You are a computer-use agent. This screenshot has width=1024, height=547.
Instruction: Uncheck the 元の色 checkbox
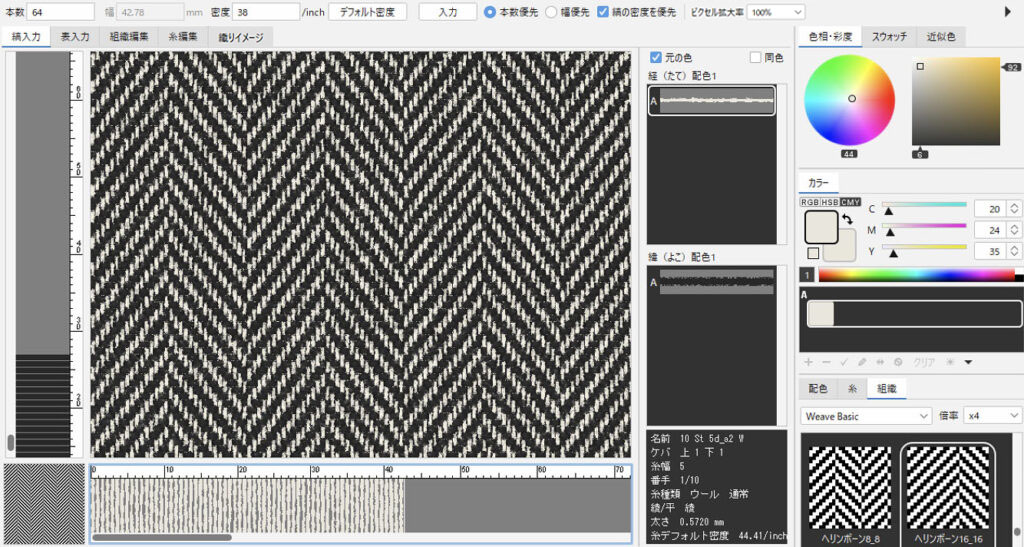(x=656, y=58)
